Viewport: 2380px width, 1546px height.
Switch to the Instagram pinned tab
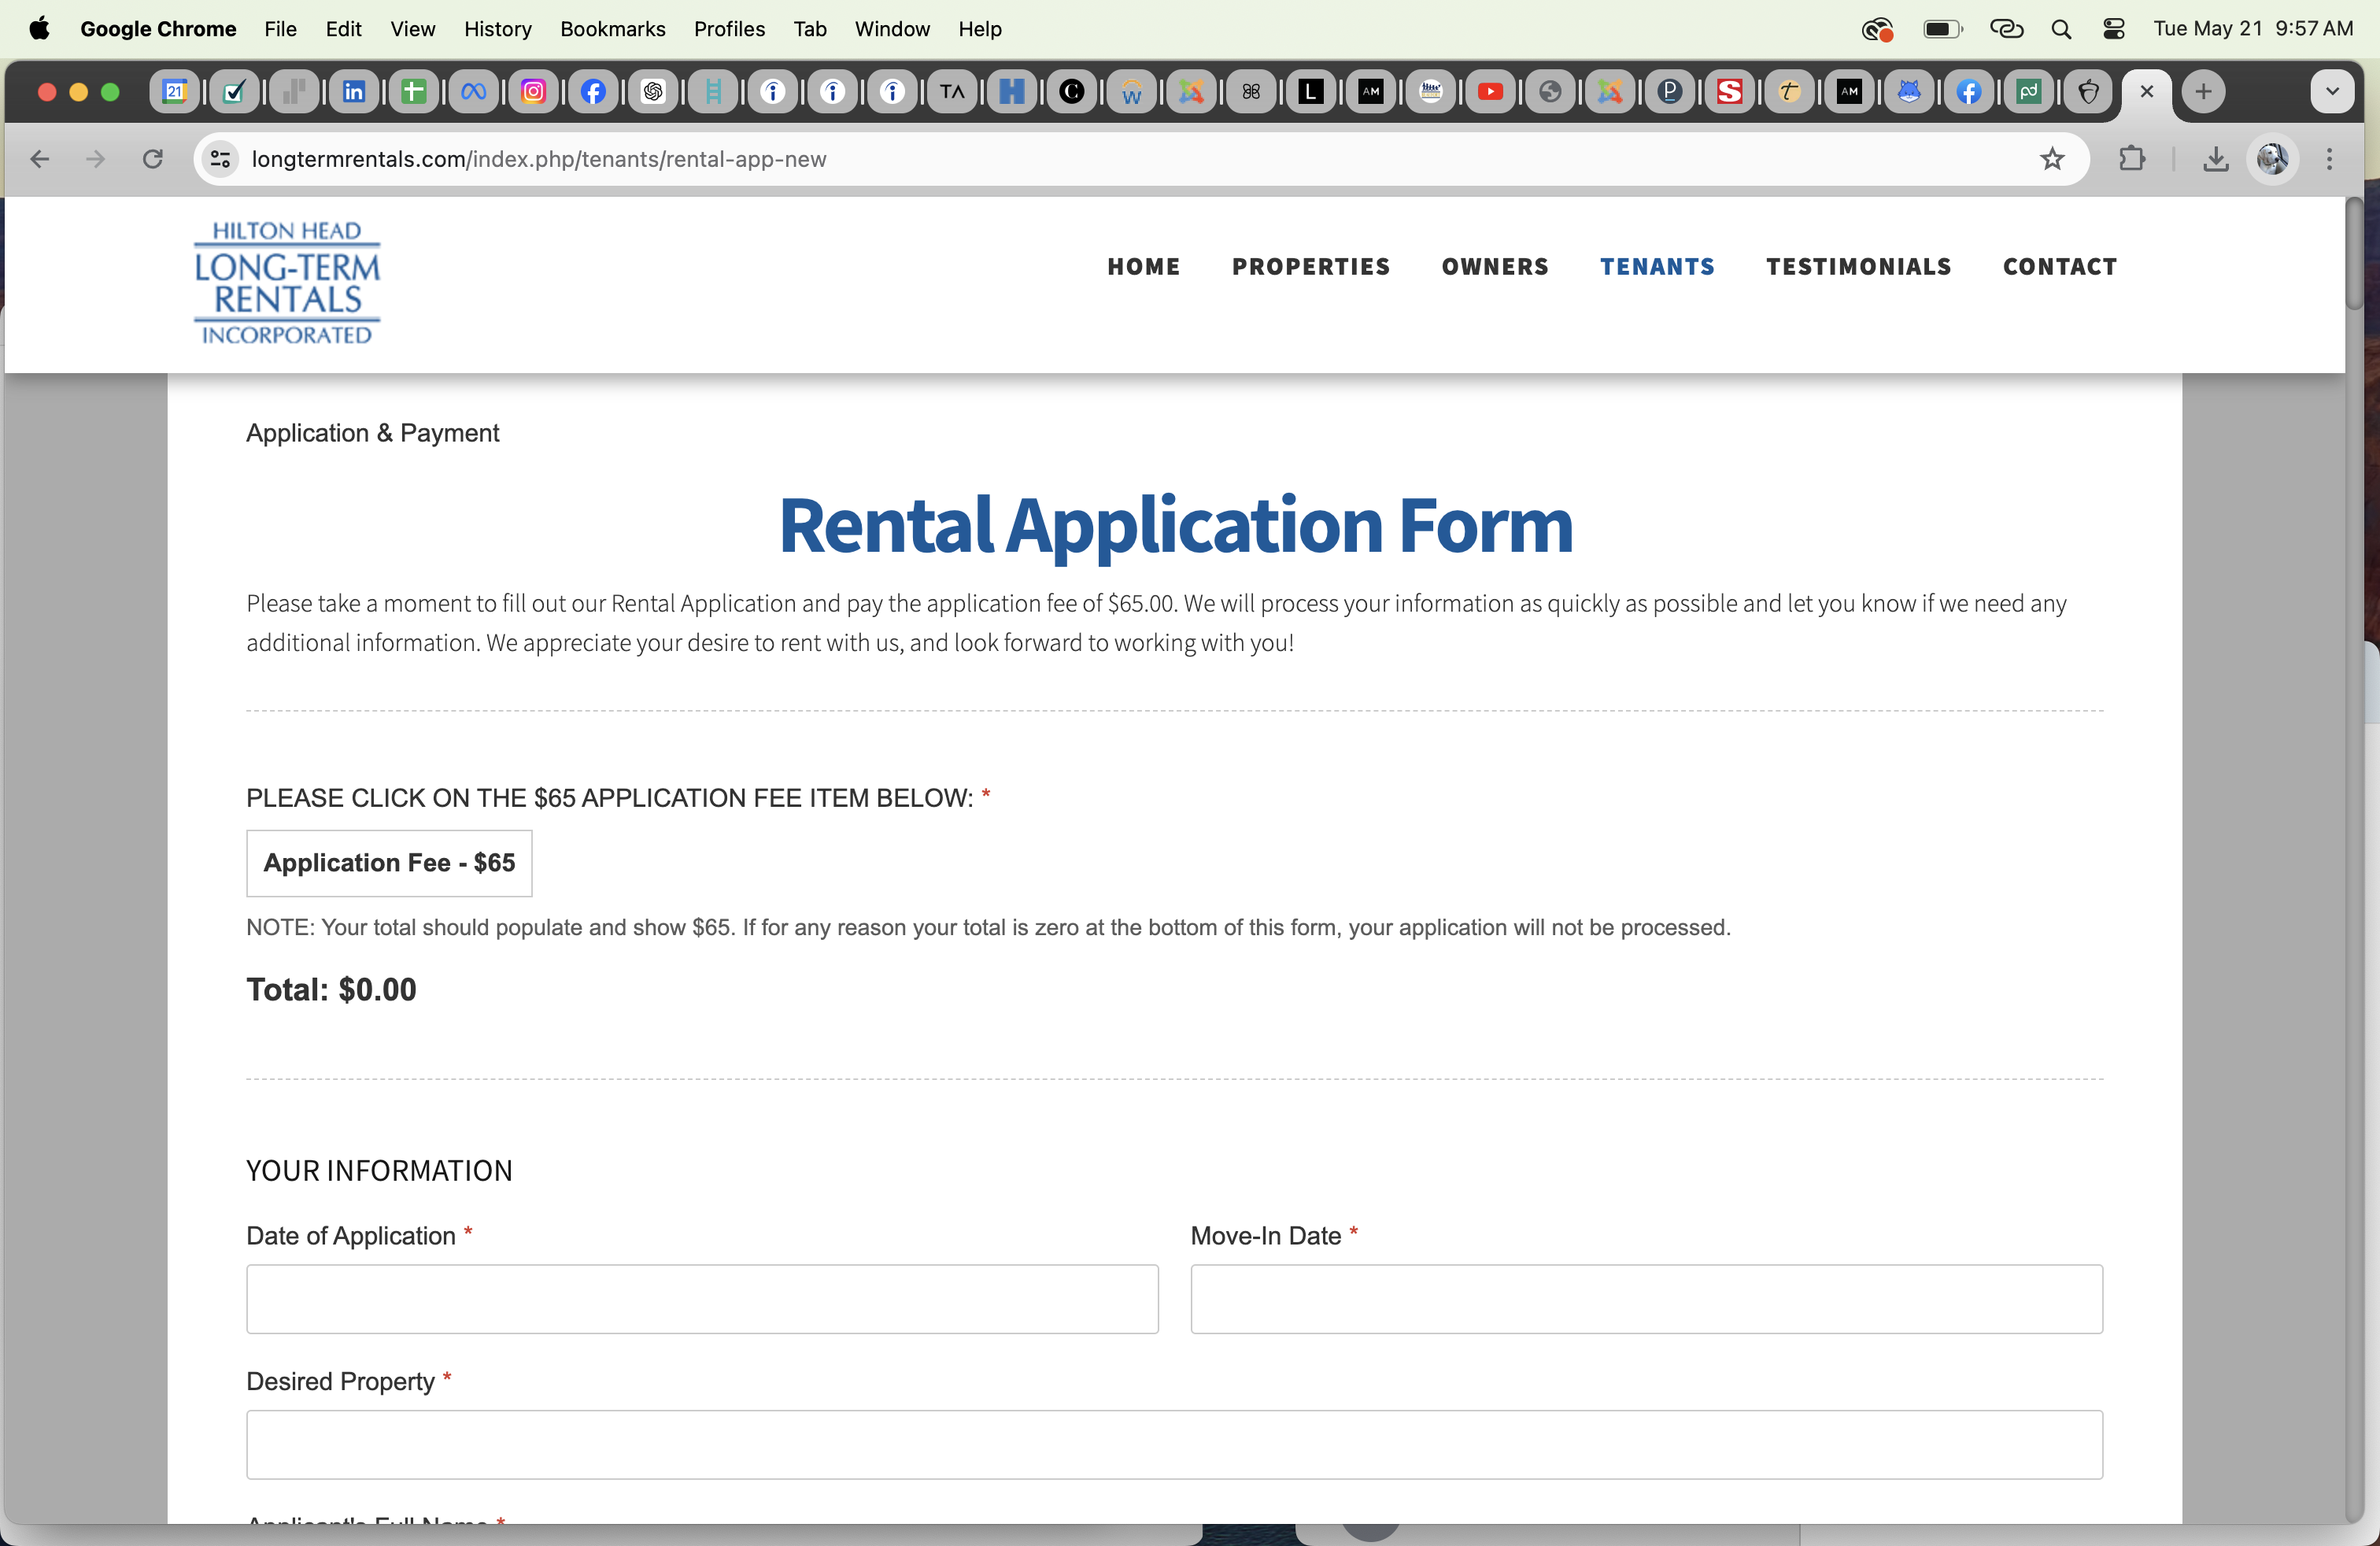click(x=534, y=92)
